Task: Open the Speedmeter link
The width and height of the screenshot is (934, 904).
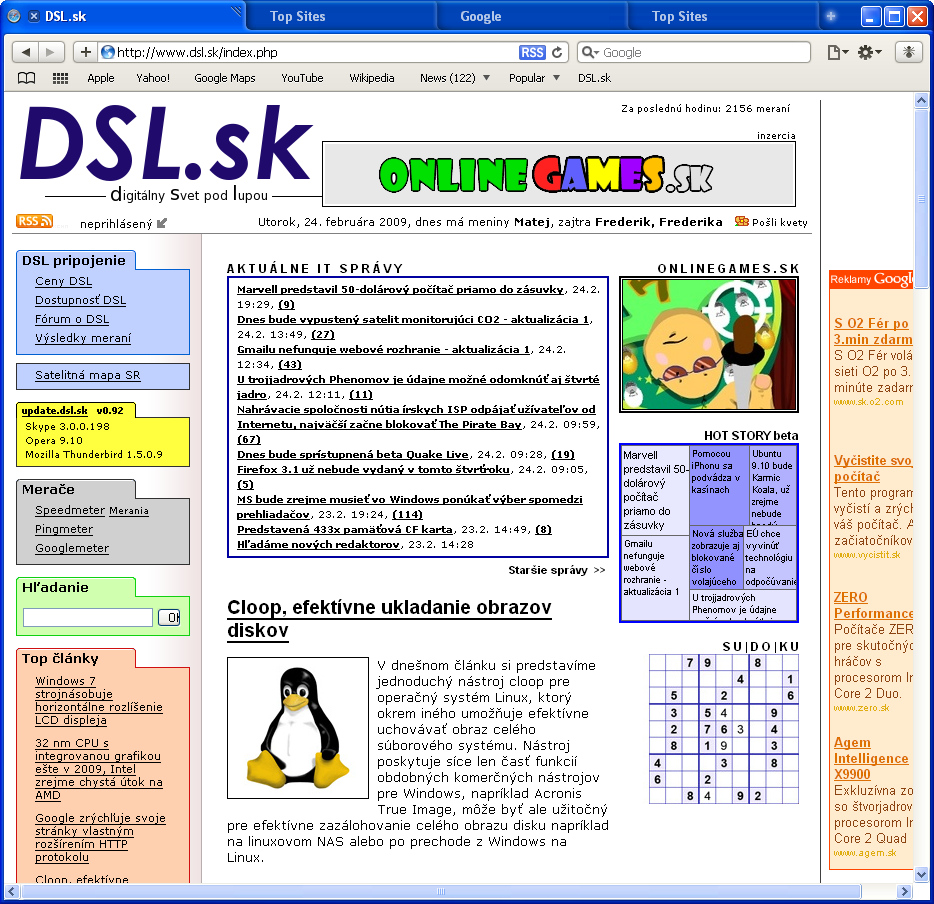Action: (x=70, y=510)
